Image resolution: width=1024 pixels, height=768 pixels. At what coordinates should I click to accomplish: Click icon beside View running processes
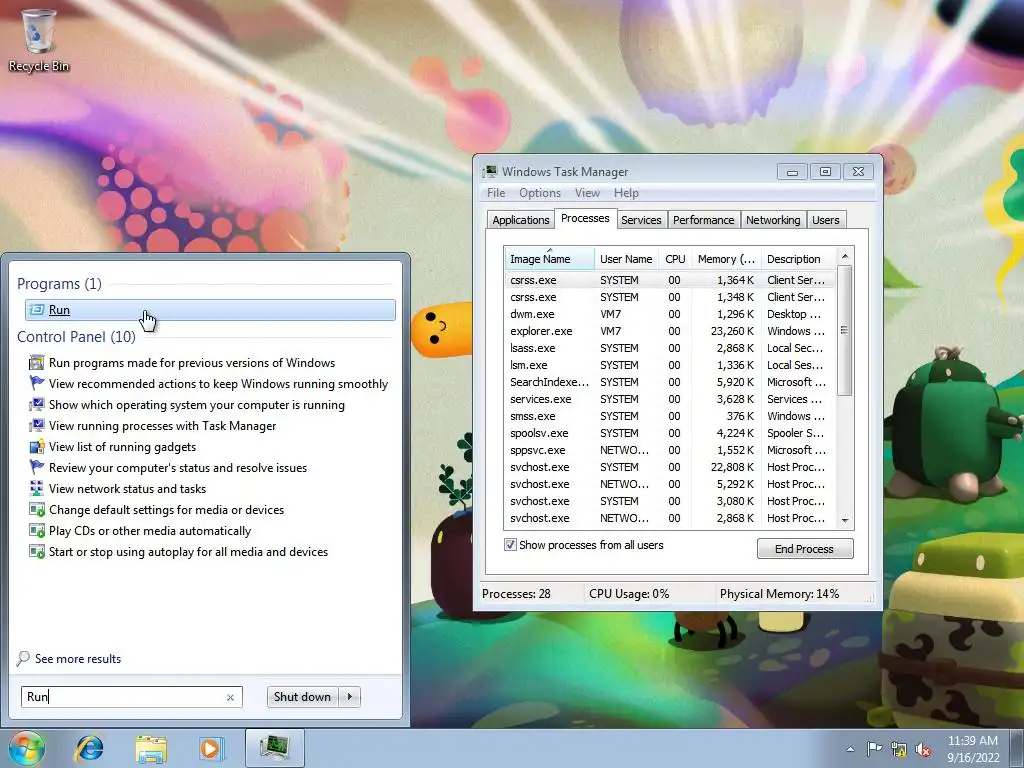(x=37, y=425)
